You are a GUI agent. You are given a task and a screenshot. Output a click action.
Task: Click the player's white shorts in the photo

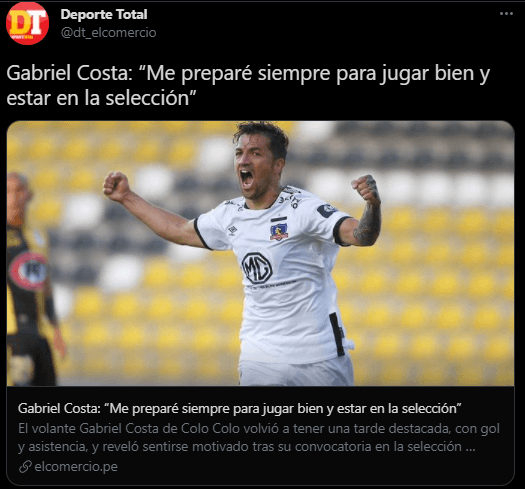[x=296, y=371]
